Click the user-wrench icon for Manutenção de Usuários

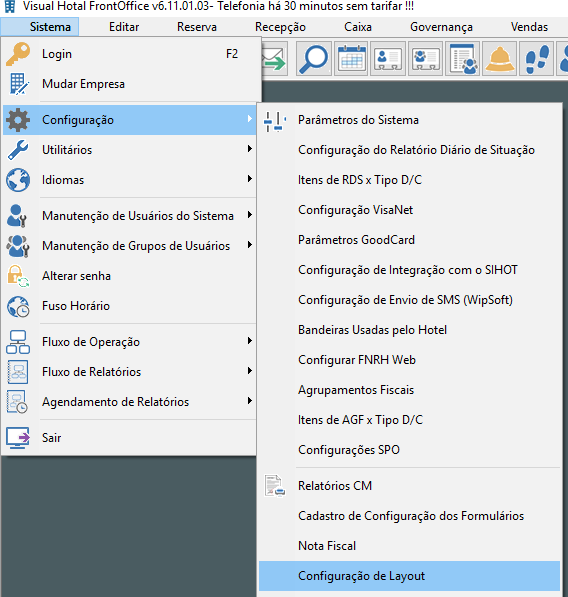pyautogui.click(x=17, y=216)
